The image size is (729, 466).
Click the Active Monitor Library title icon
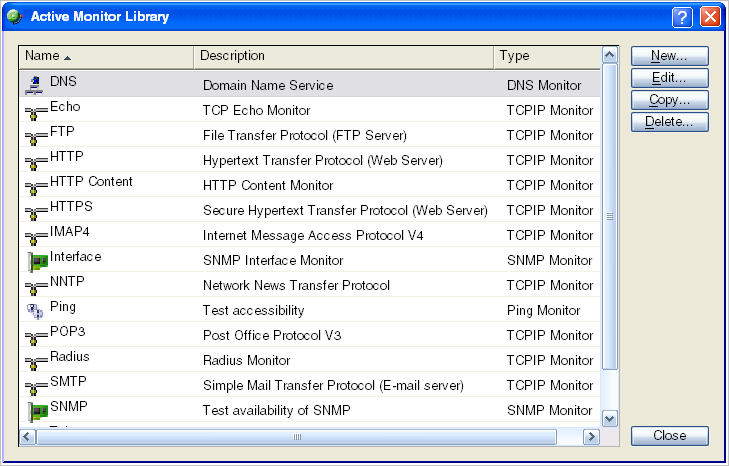click(15, 17)
